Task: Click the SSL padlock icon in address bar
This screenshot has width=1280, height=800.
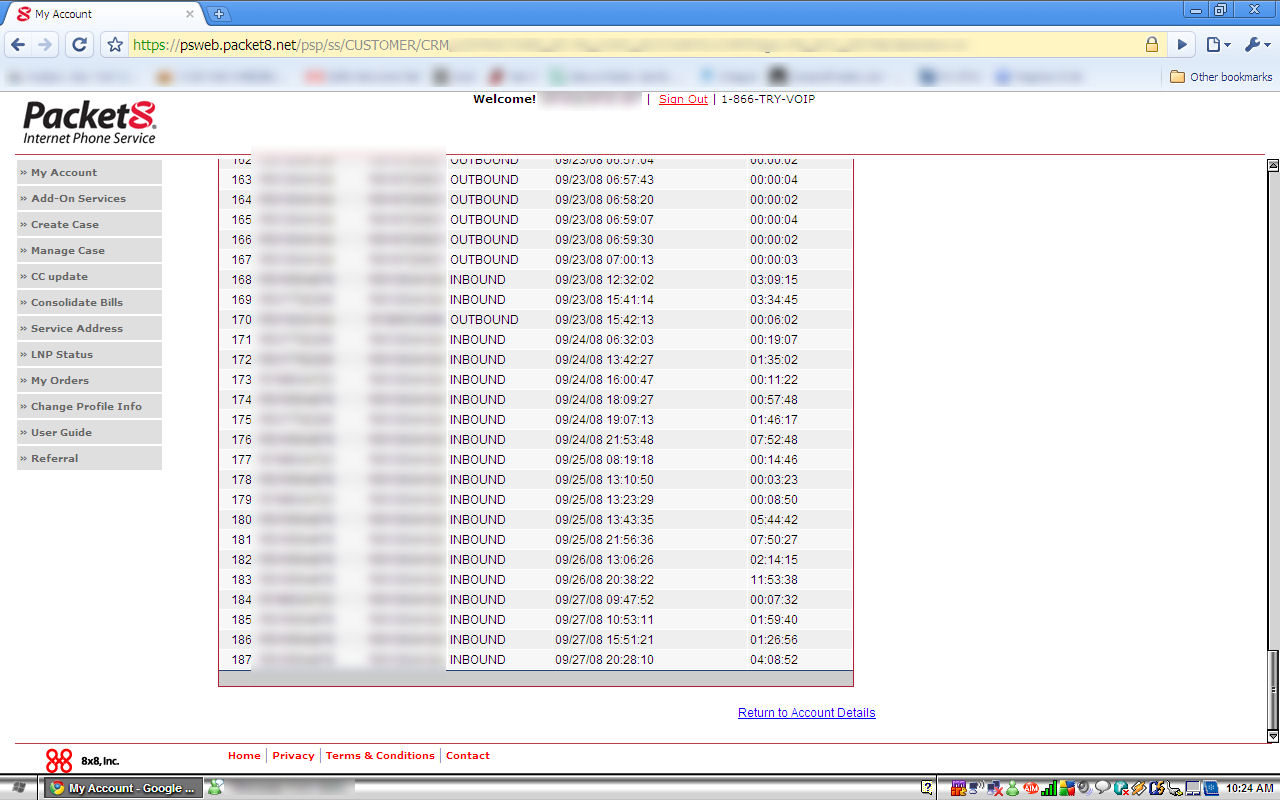Action: click(x=1152, y=45)
